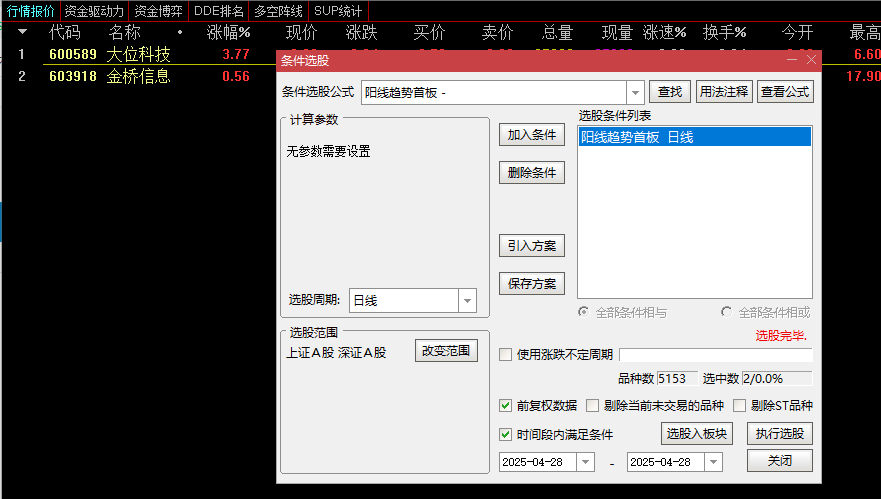
Task: Click the 0.56 gain value for 金桥信息
Action: click(236, 76)
